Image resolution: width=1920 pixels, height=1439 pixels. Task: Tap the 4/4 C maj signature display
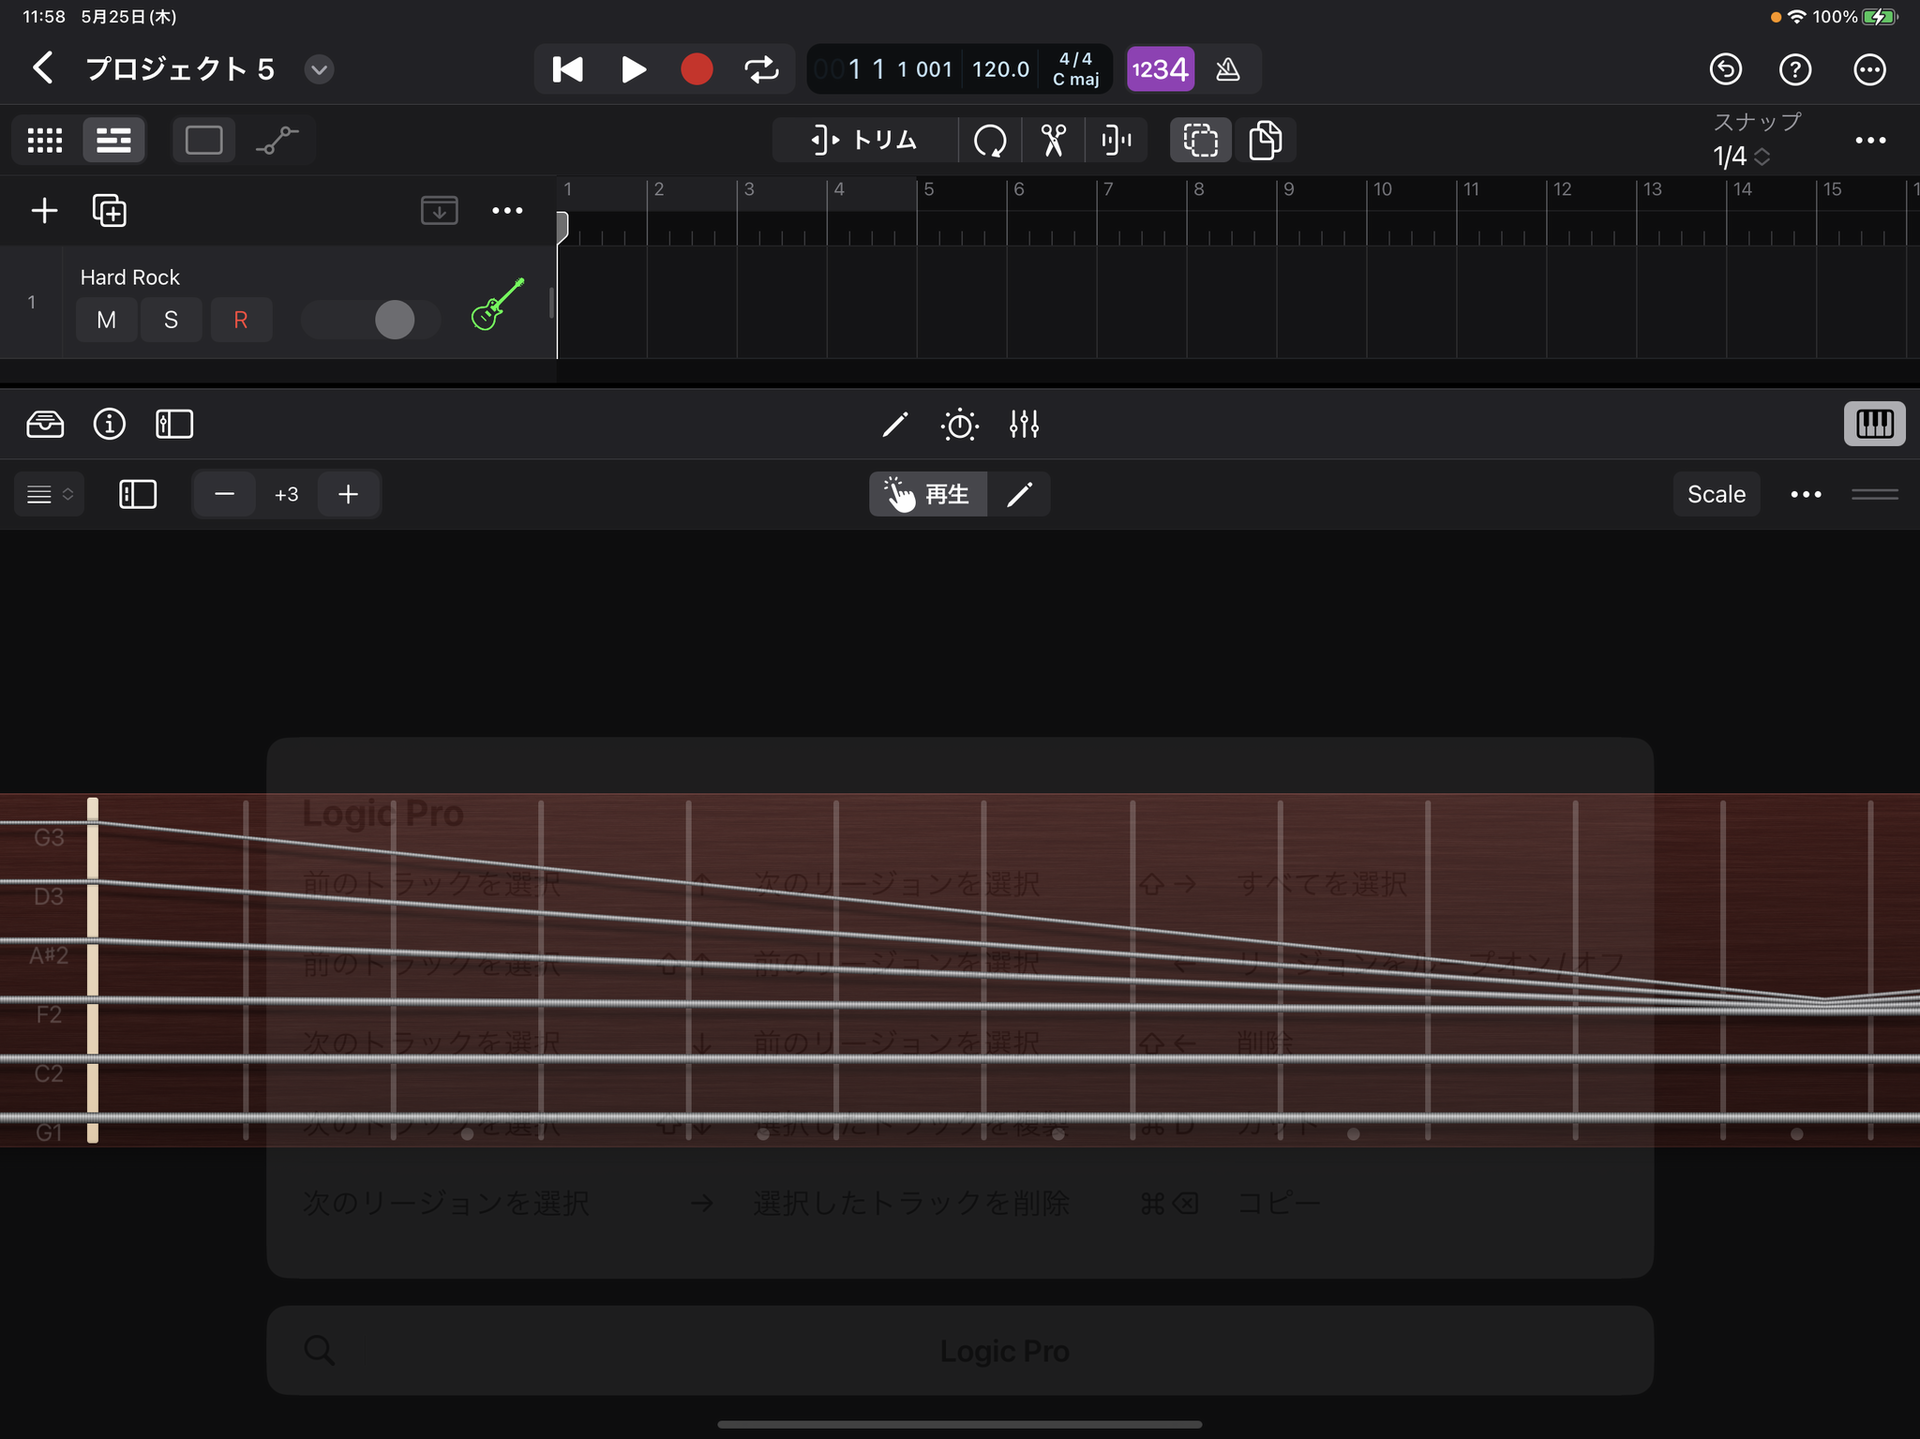click(1076, 70)
